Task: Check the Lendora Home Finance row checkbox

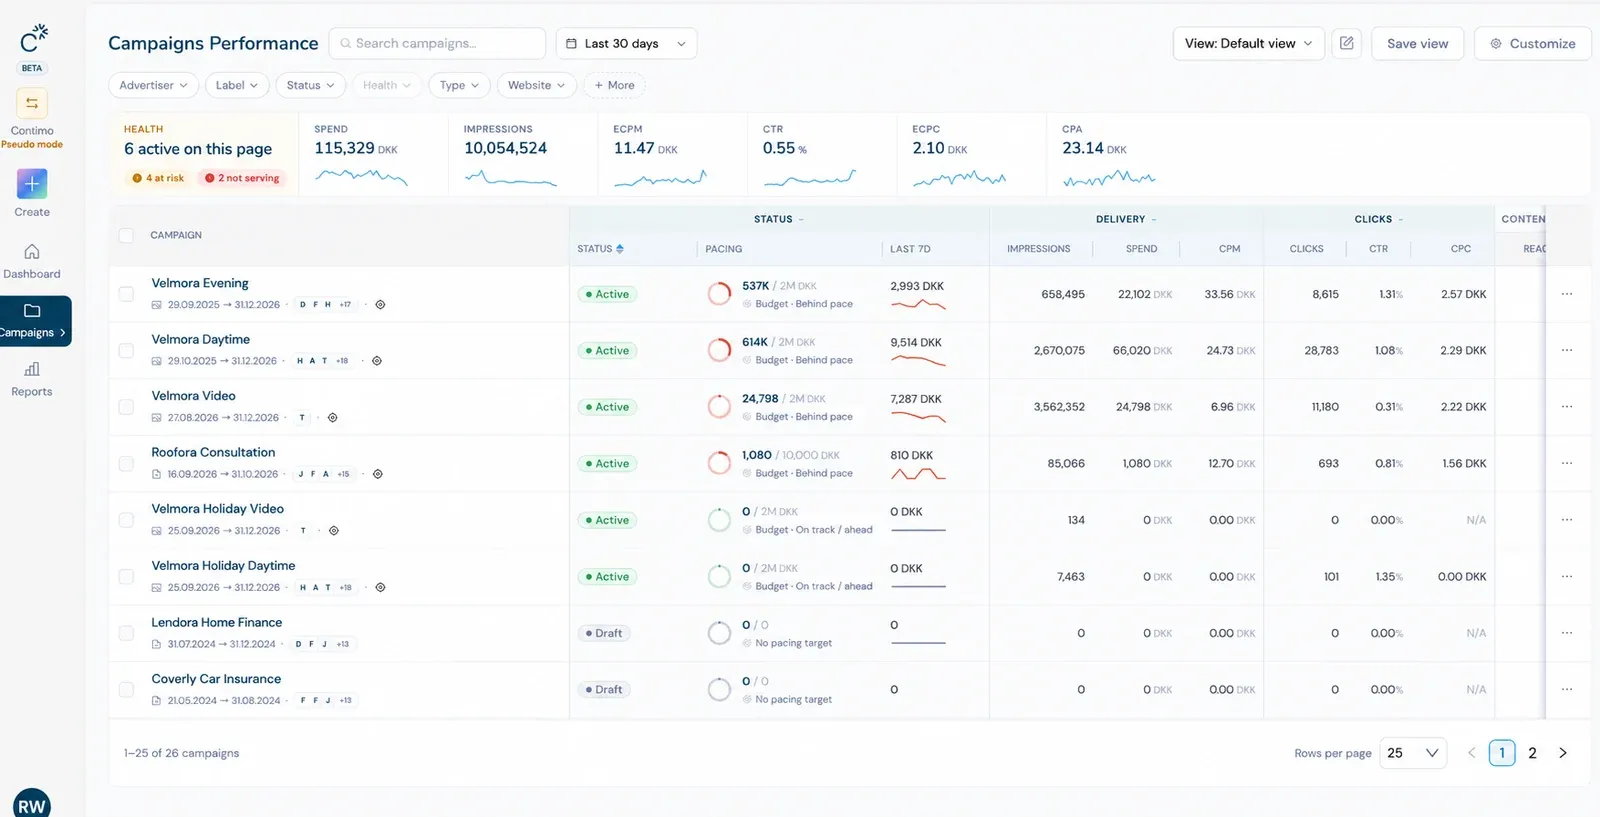Action: coord(126,633)
